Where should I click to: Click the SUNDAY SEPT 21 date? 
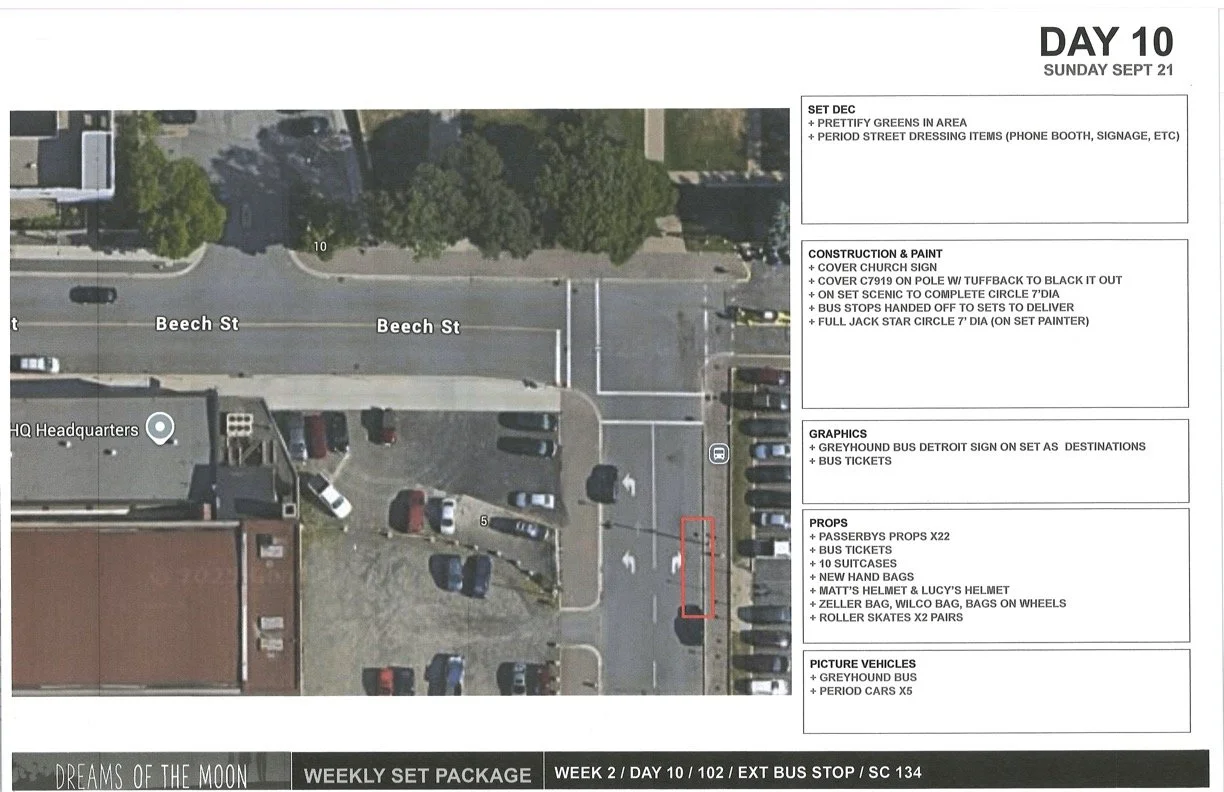pos(1108,70)
